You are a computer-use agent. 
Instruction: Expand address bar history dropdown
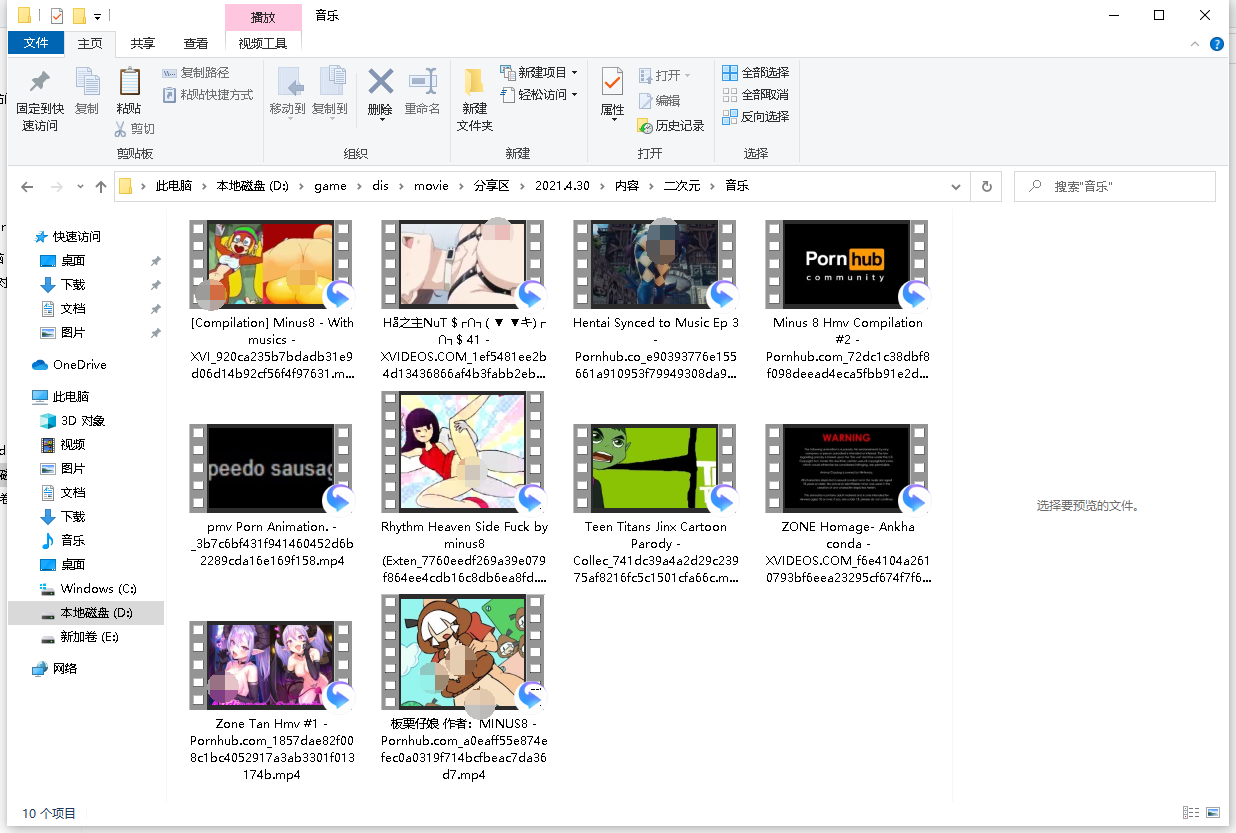[x=957, y=187]
